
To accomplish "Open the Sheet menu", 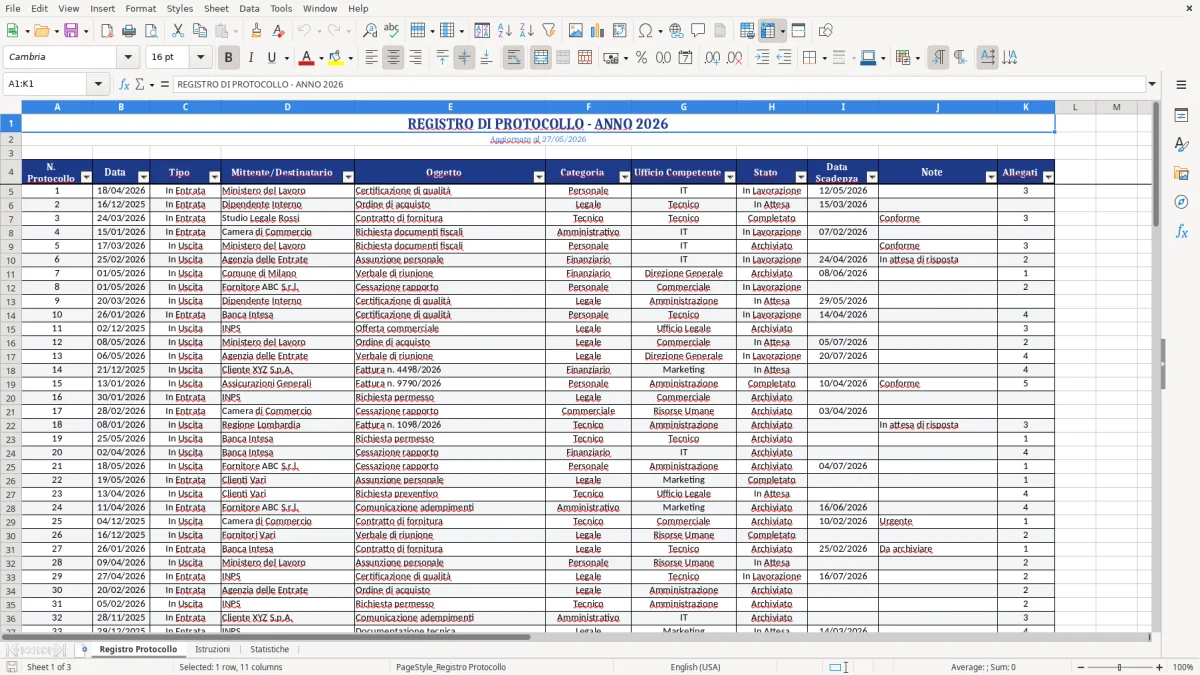I will pos(216,8).
